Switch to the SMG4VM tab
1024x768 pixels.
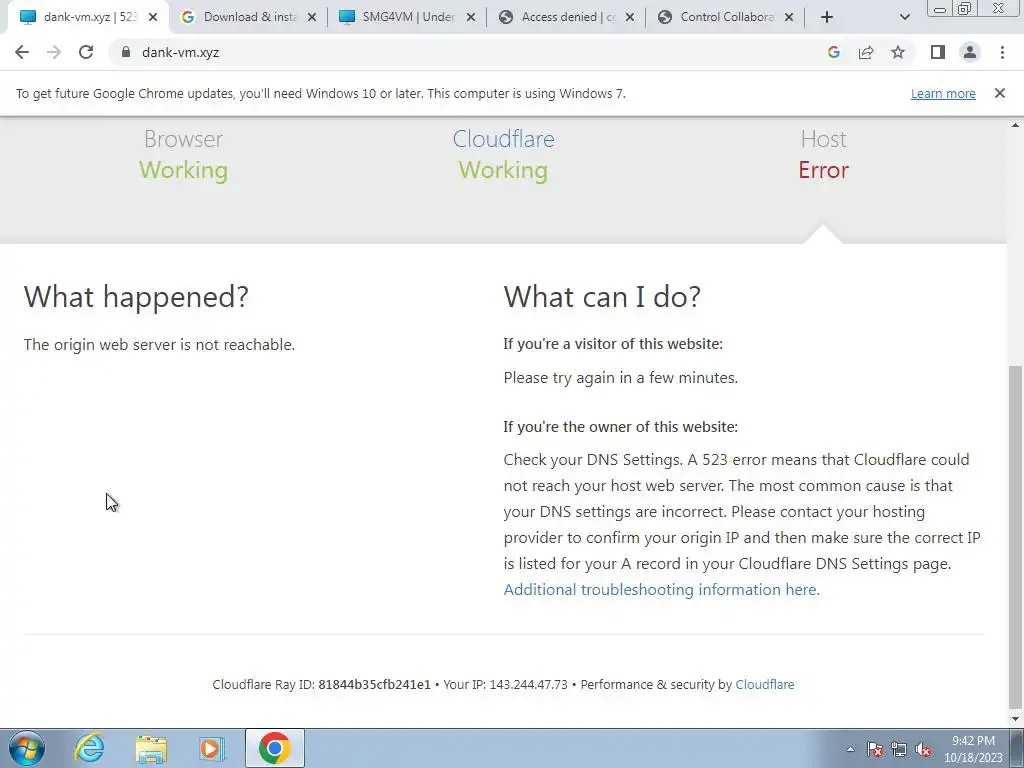(408, 17)
